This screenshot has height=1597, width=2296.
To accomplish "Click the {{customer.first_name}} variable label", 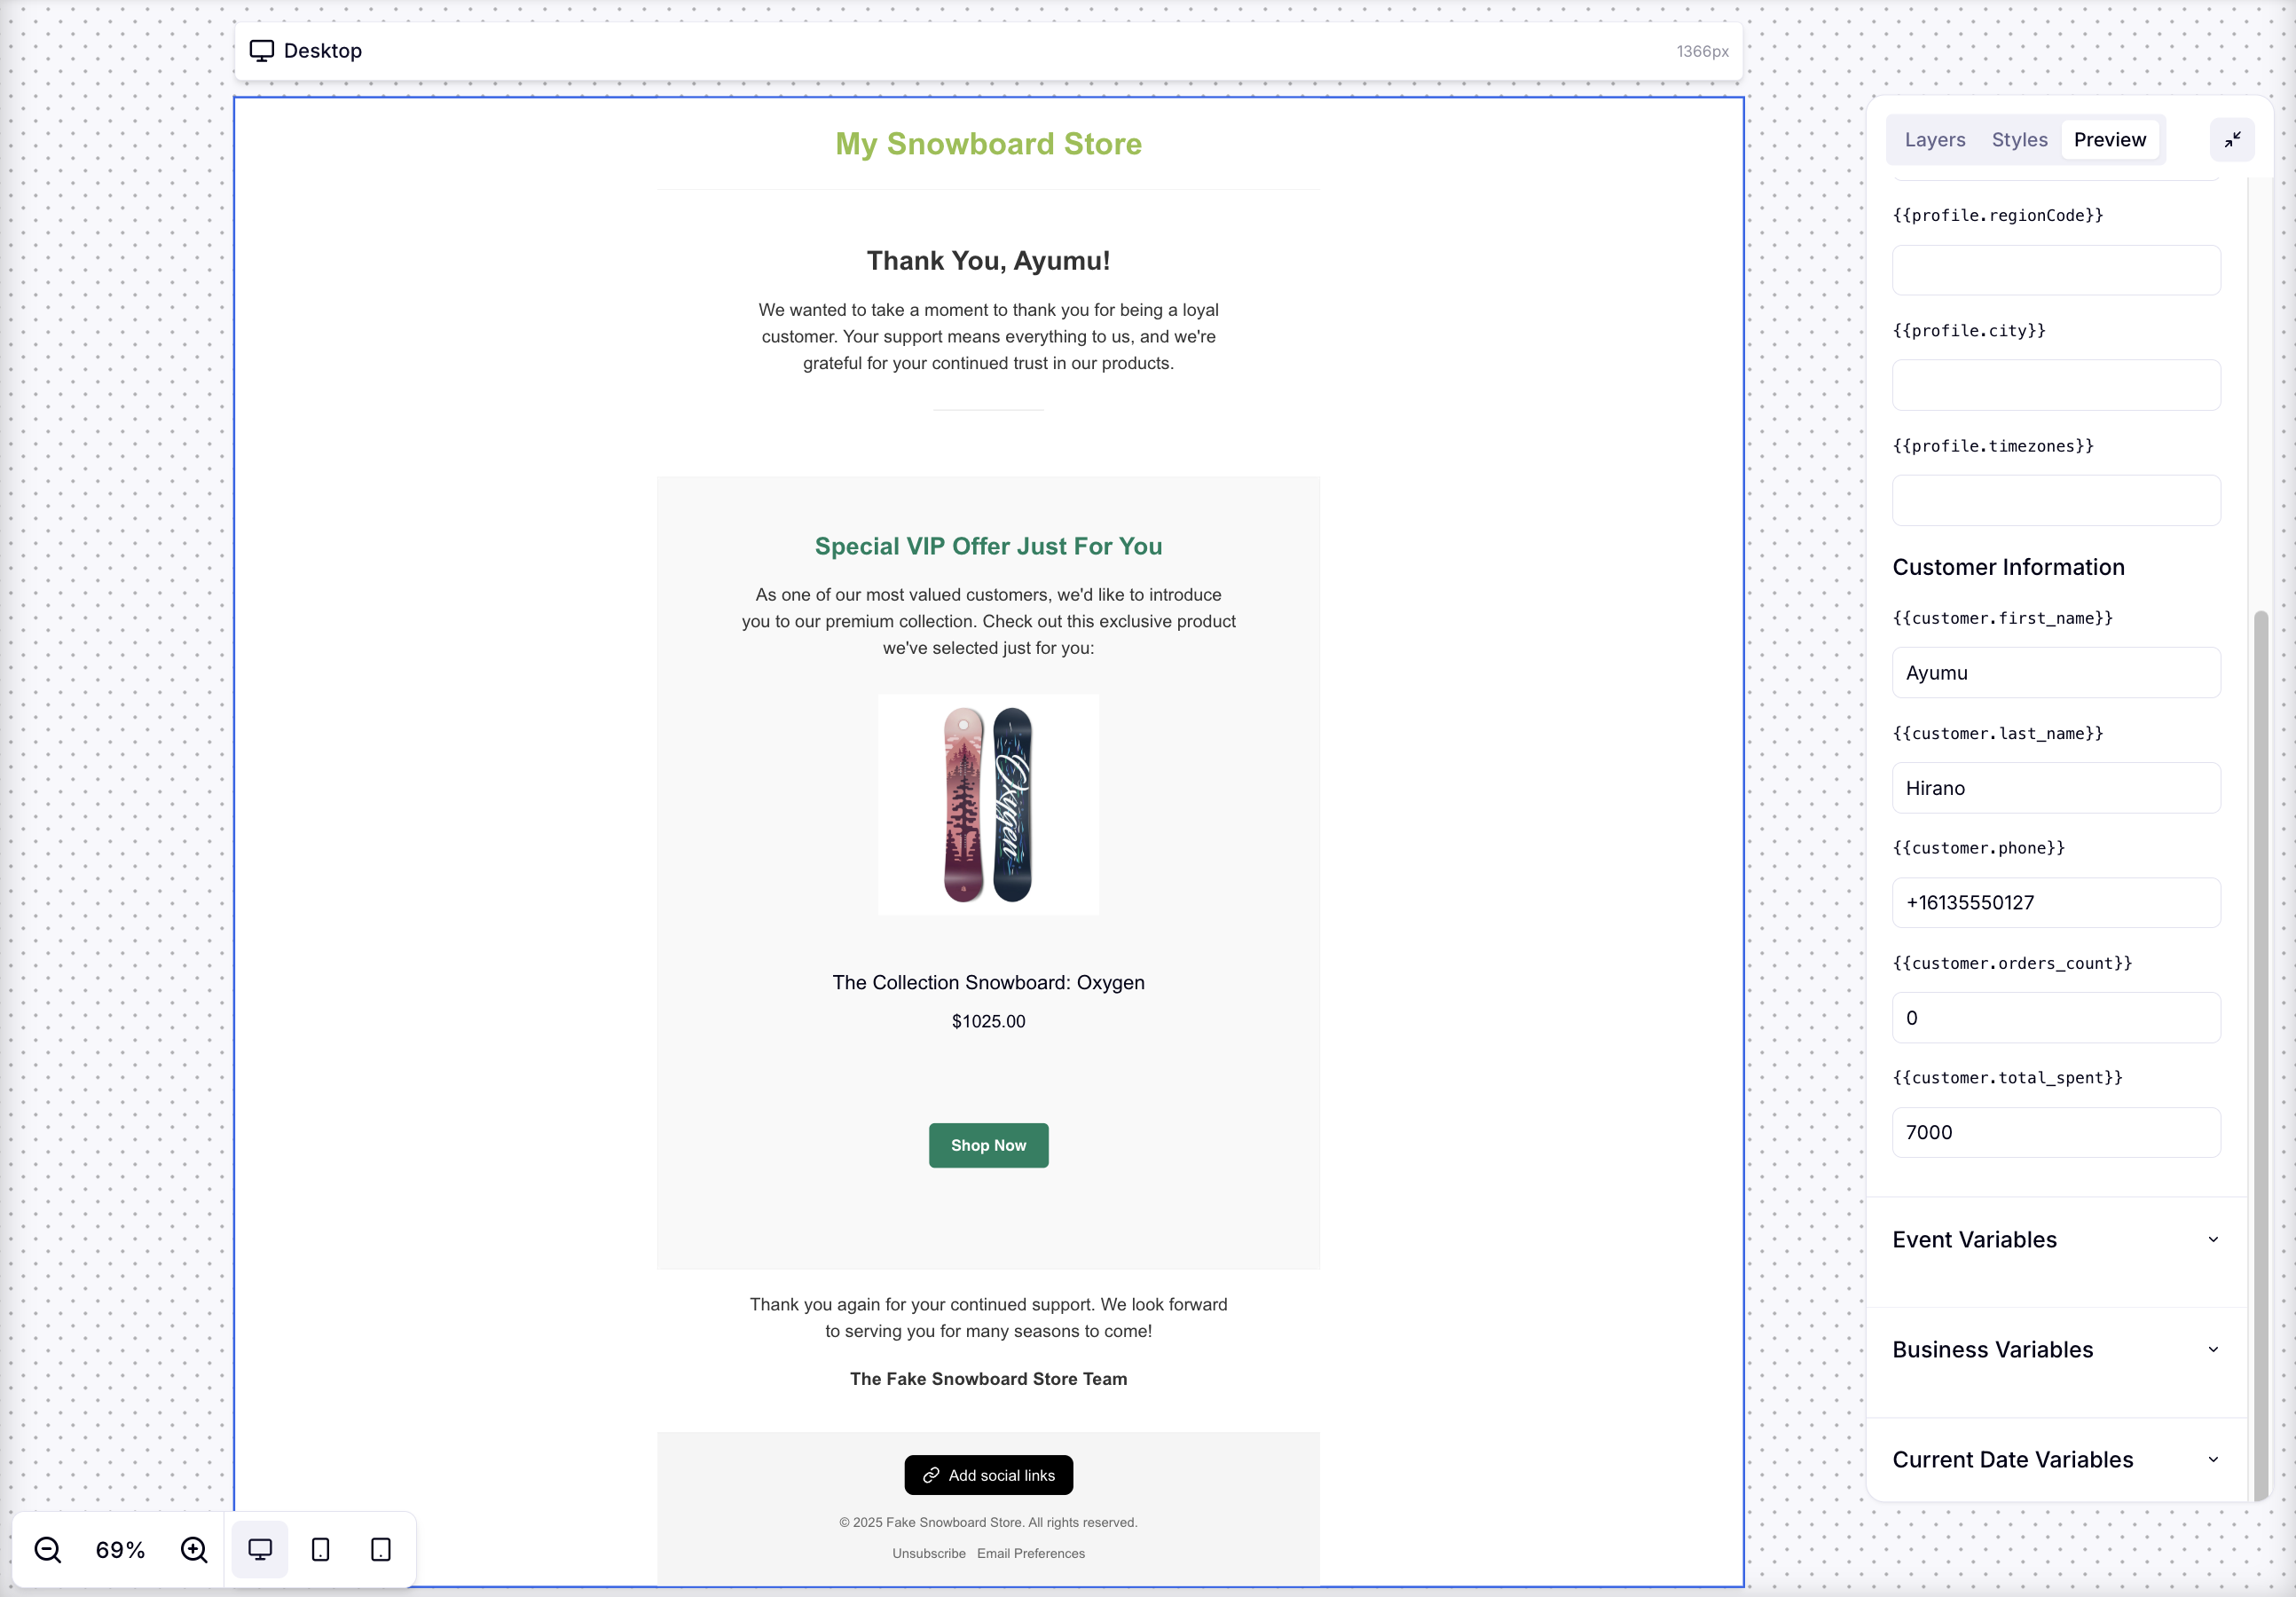I will tap(2002, 618).
